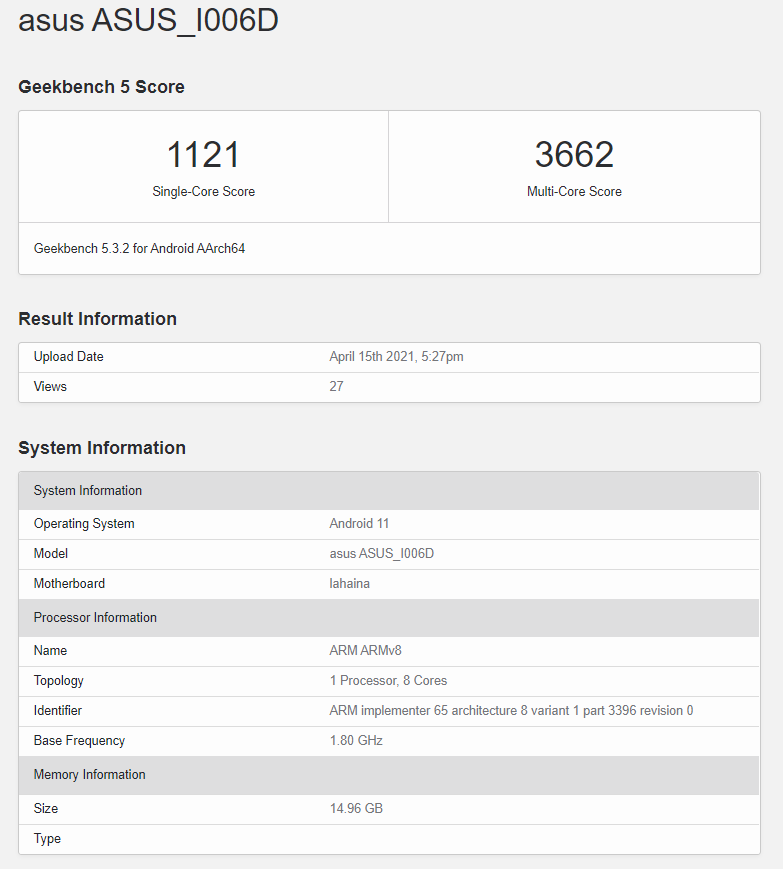
Task: Select the 'Android 11' value
Action: [359, 524]
